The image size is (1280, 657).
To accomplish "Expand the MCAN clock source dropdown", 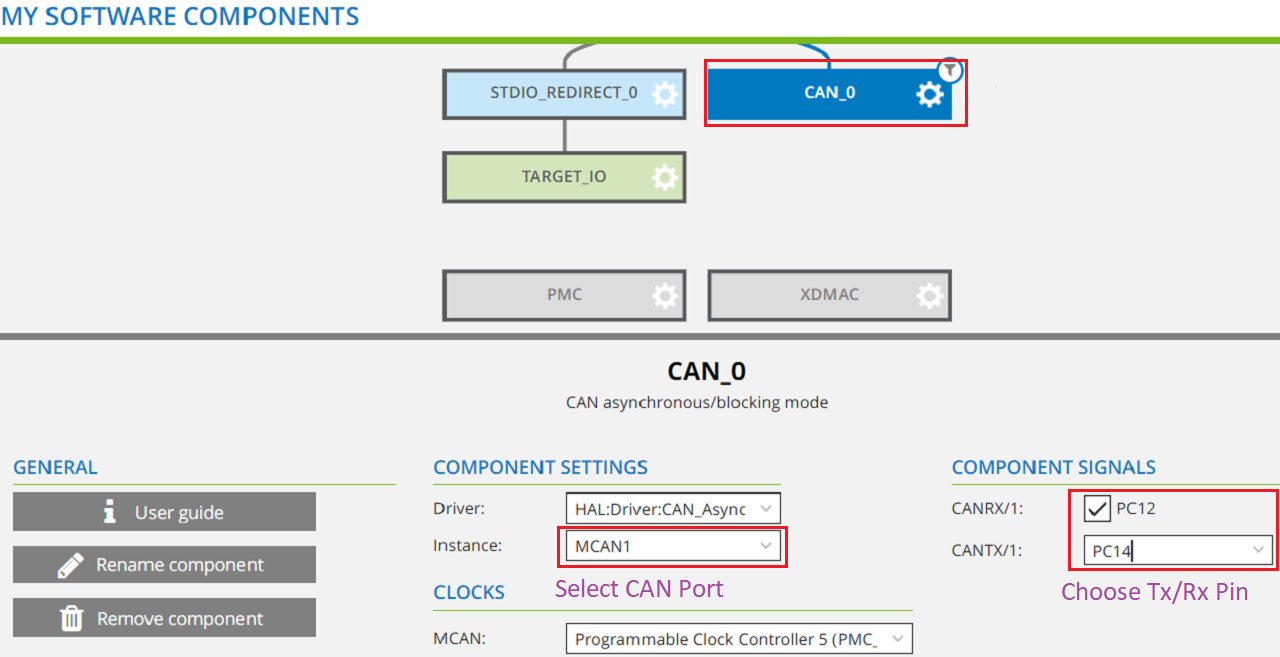I will click(x=897, y=639).
